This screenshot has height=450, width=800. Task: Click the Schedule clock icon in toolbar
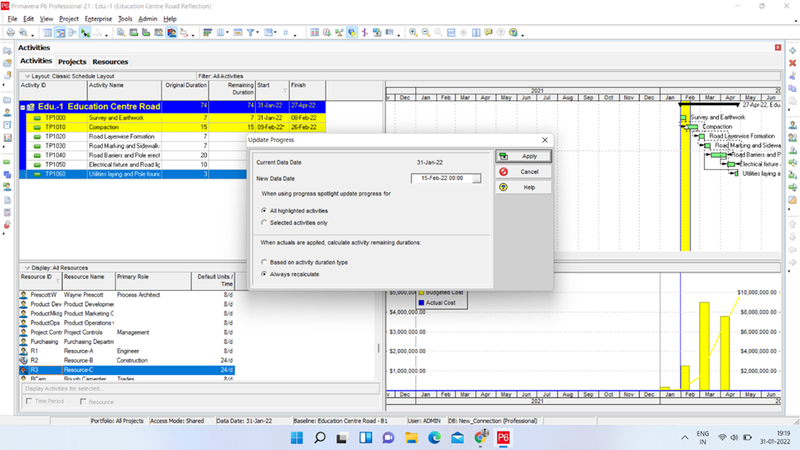(x=327, y=33)
